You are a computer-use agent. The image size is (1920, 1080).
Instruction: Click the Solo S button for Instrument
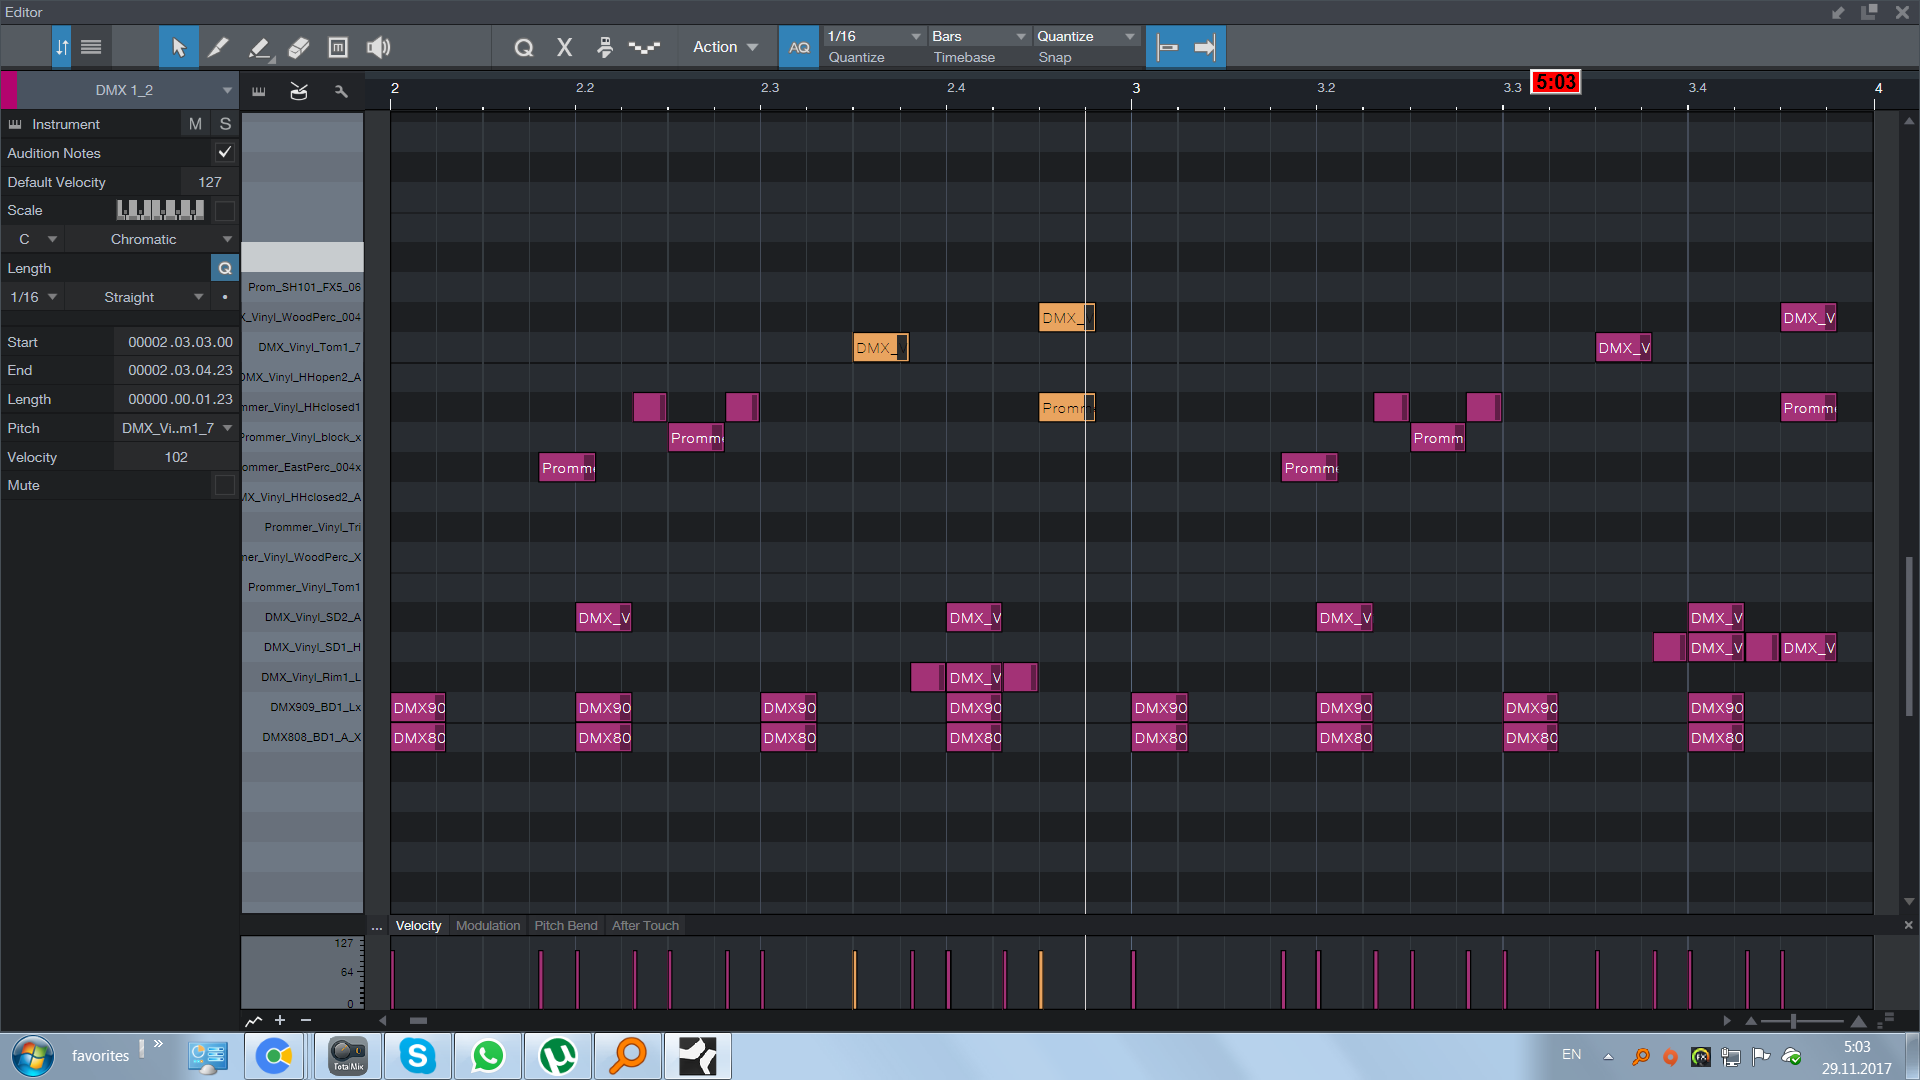(x=225, y=124)
